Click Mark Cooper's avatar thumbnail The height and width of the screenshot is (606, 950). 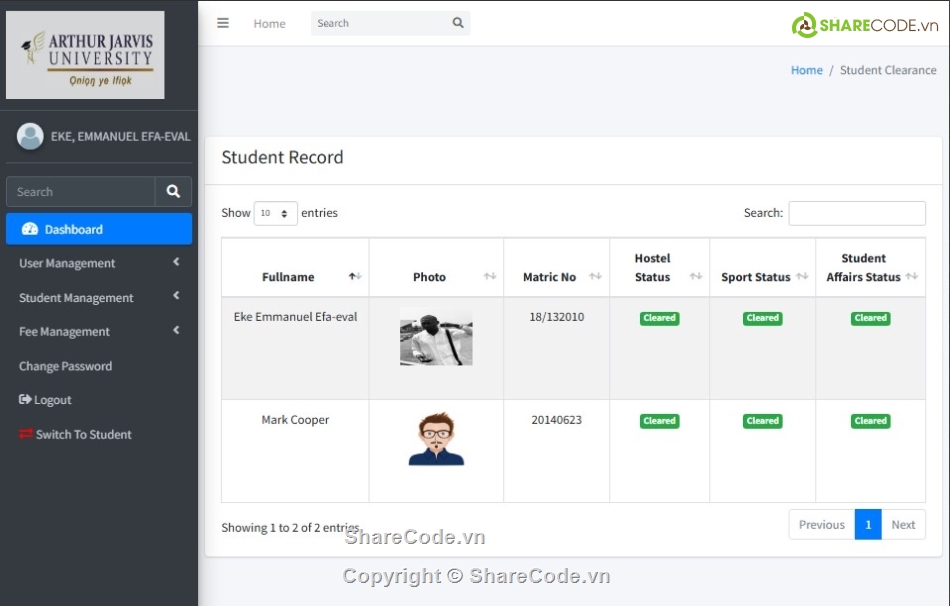436,439
